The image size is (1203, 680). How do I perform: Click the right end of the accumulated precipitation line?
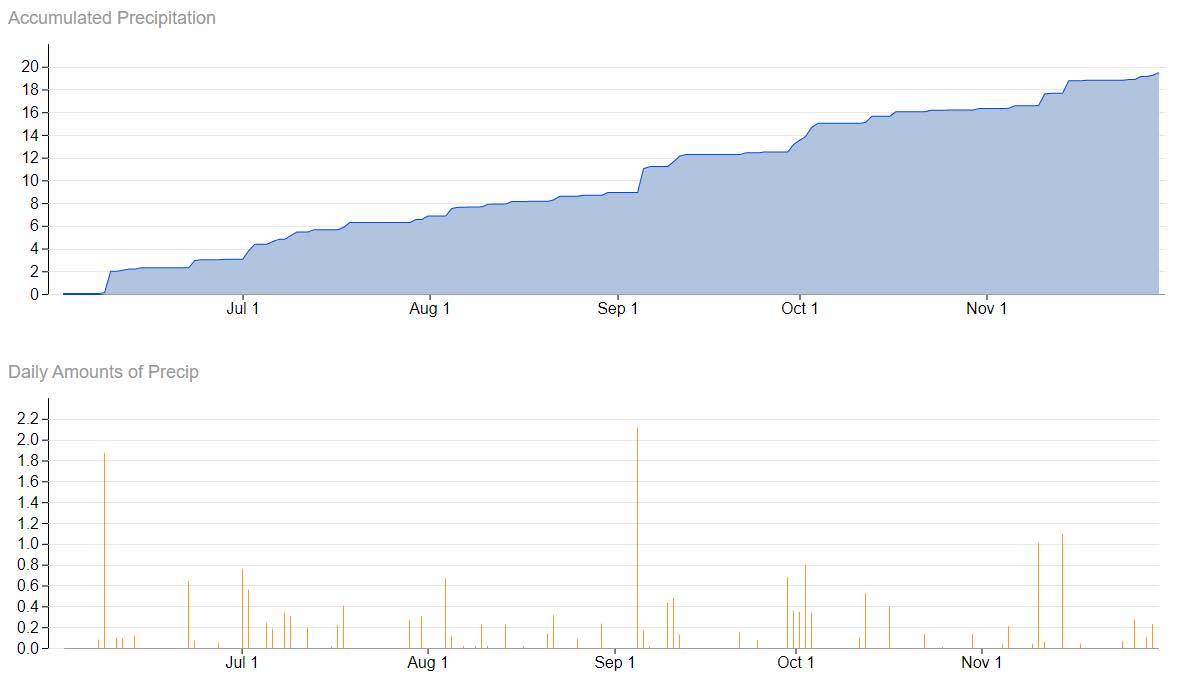coord(1157,73)
